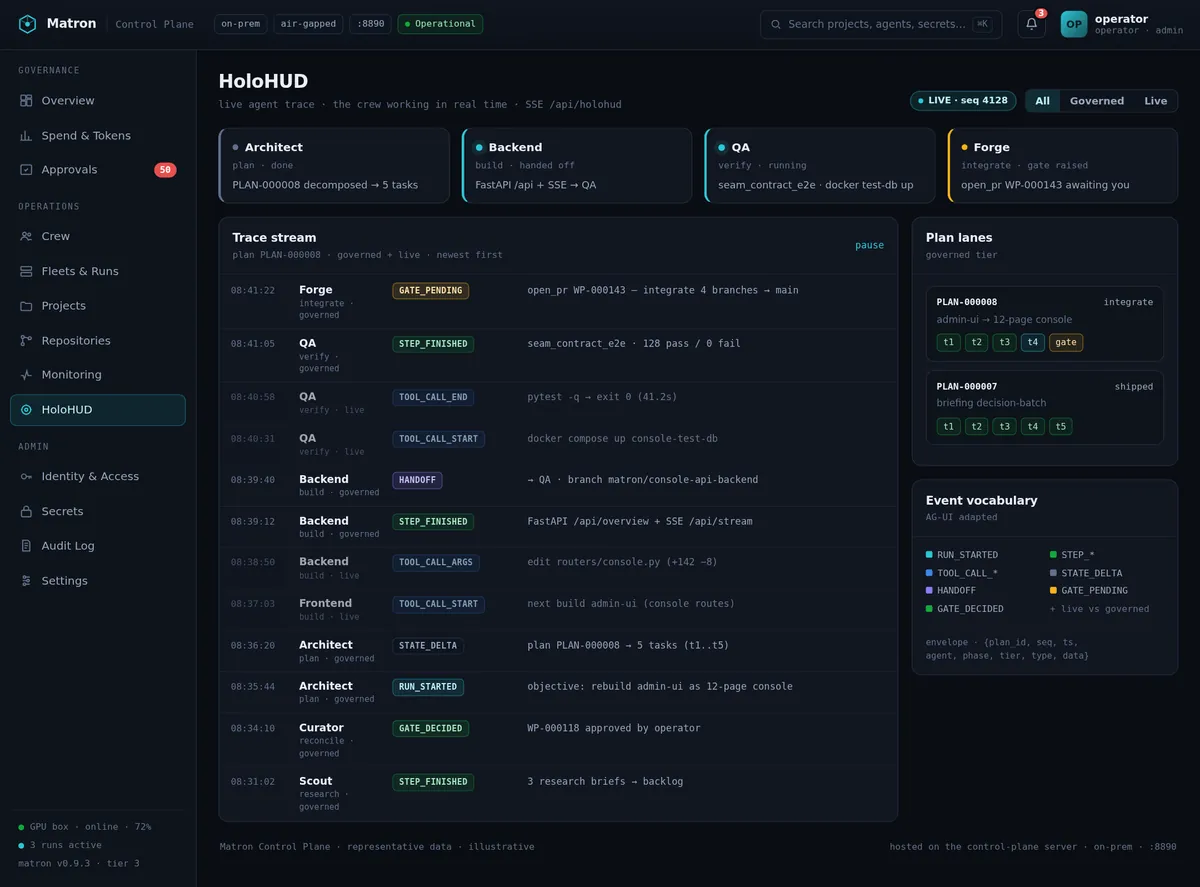Click the GATE_PENDING badge in Forge row

click(x=430, y=291)
